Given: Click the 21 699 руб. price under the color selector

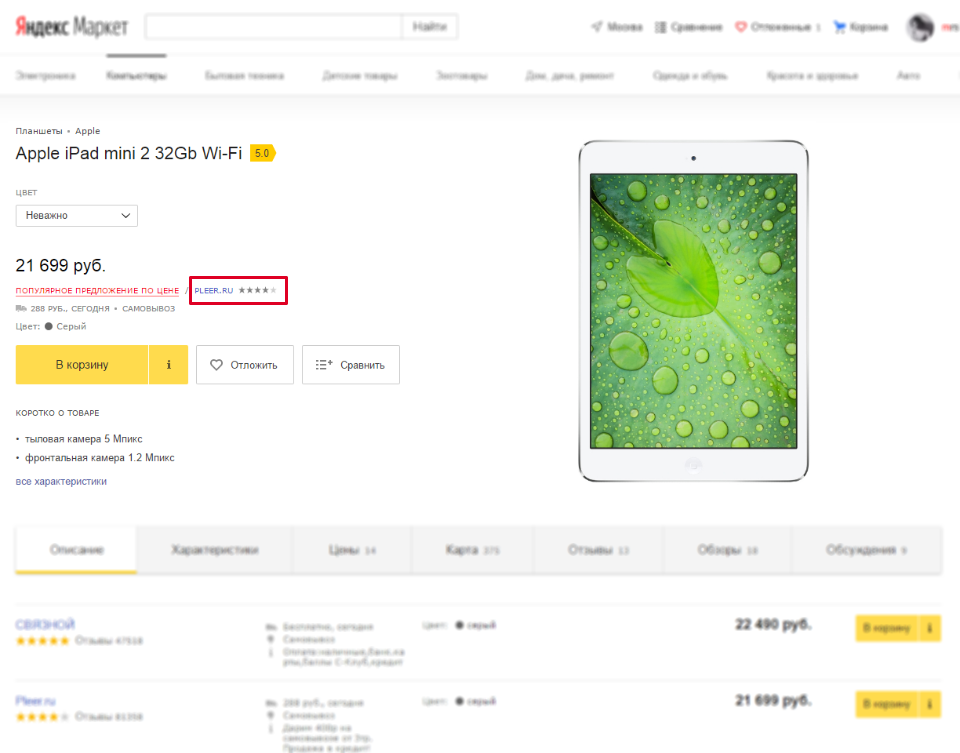Looking at the screenshot, I should click(x=61, y=266).
